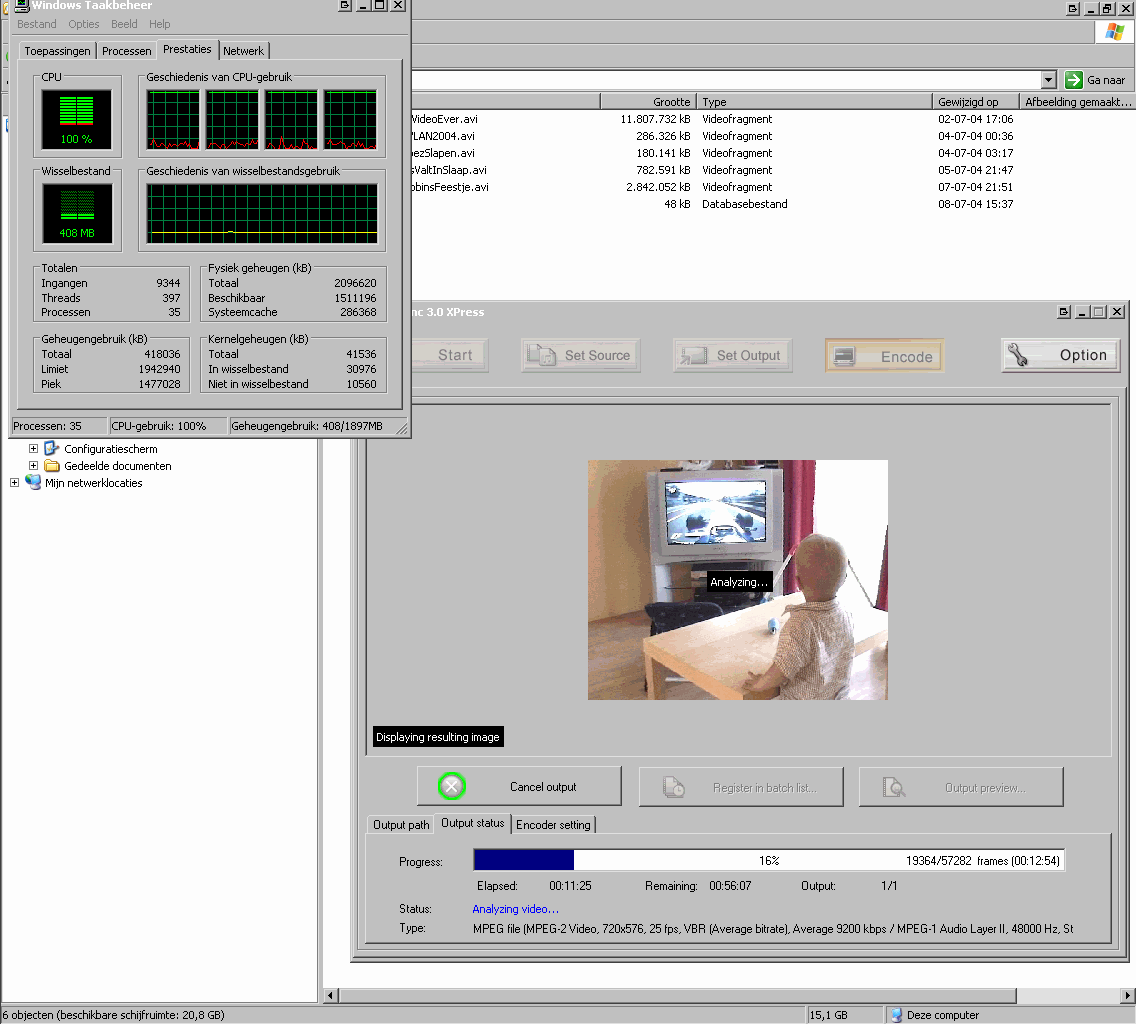Viewport: 1136px width, 1024px height.
Task: Click the encoding progress bar
Action: (x=769, y=860)
